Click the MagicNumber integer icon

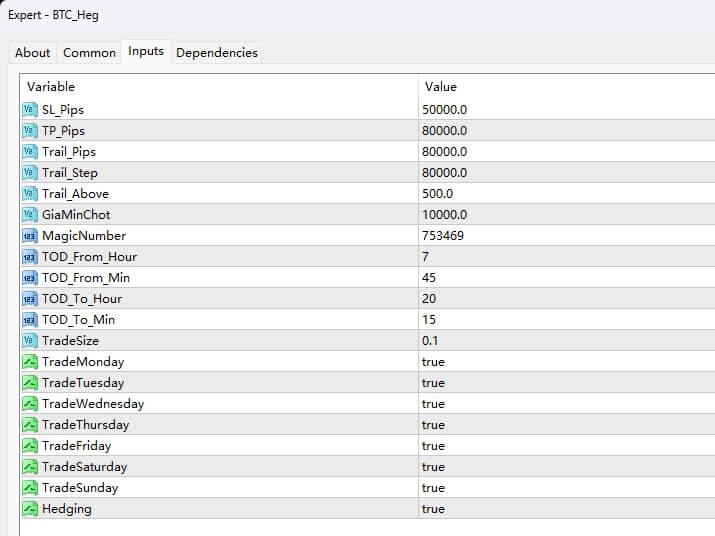click(x=30, y=236)
